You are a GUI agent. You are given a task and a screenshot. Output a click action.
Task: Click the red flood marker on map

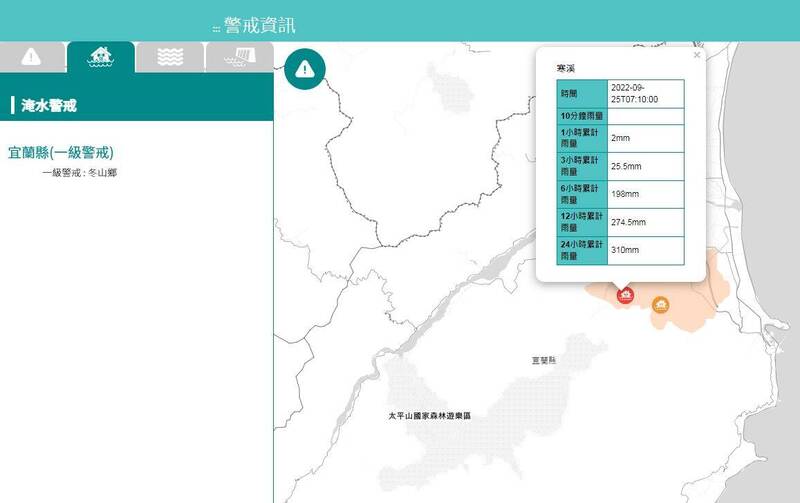pos(625,294)
